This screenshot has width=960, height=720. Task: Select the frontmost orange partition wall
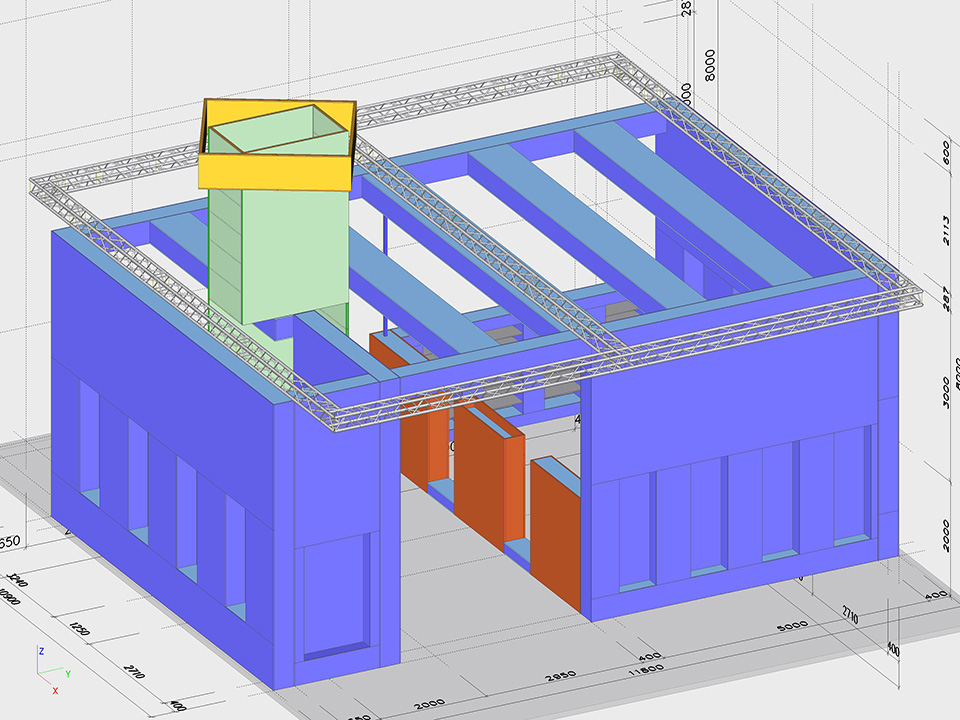[555, 530]
